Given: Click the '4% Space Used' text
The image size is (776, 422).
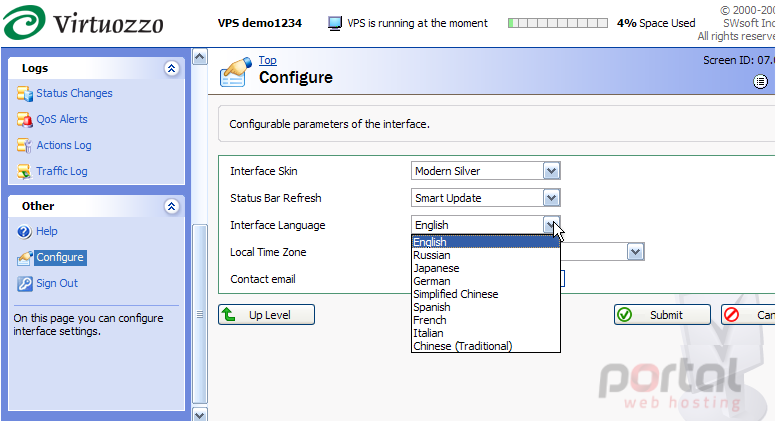Looking at the screenshot, I should tap(656, 23).
